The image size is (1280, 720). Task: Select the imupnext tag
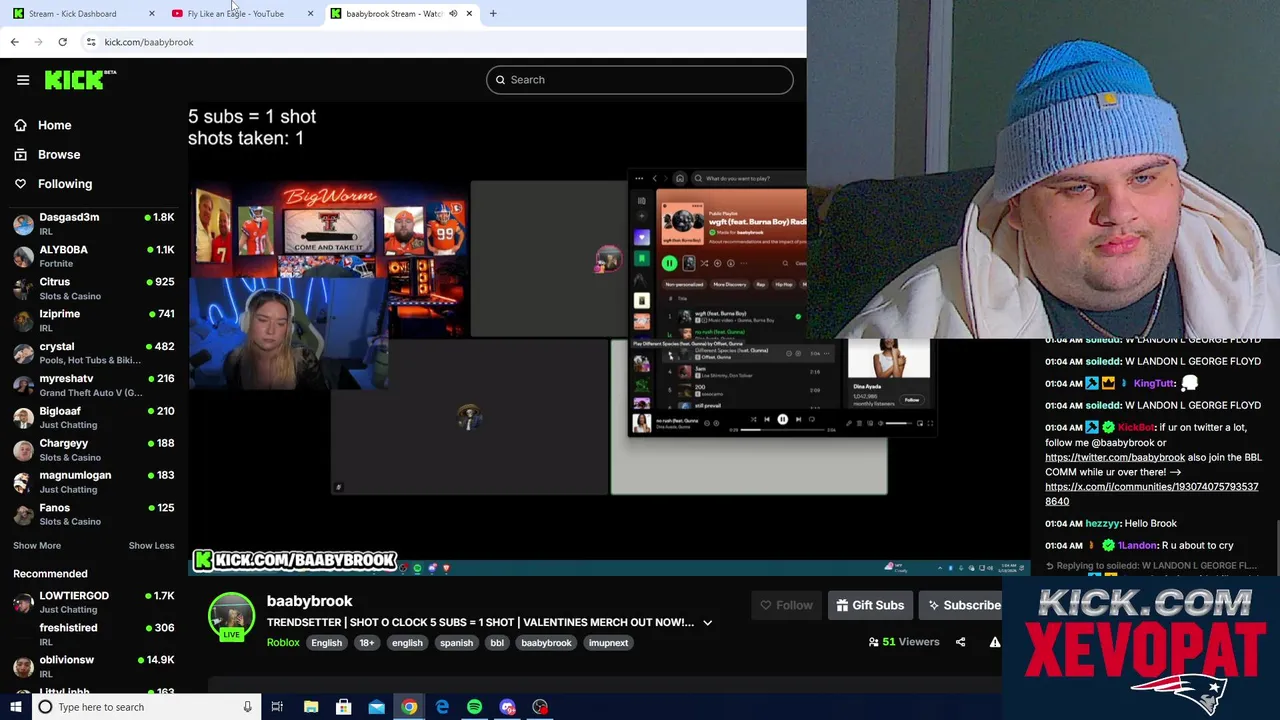tap(608, 643)
